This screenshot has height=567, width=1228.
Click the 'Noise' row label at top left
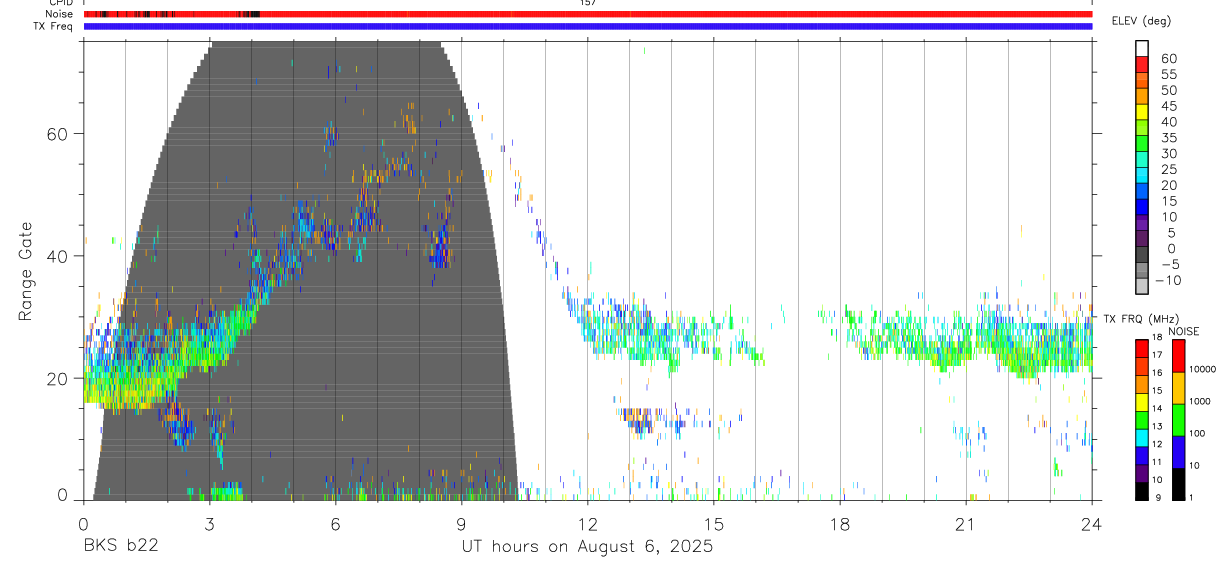(x=59, y=14)
